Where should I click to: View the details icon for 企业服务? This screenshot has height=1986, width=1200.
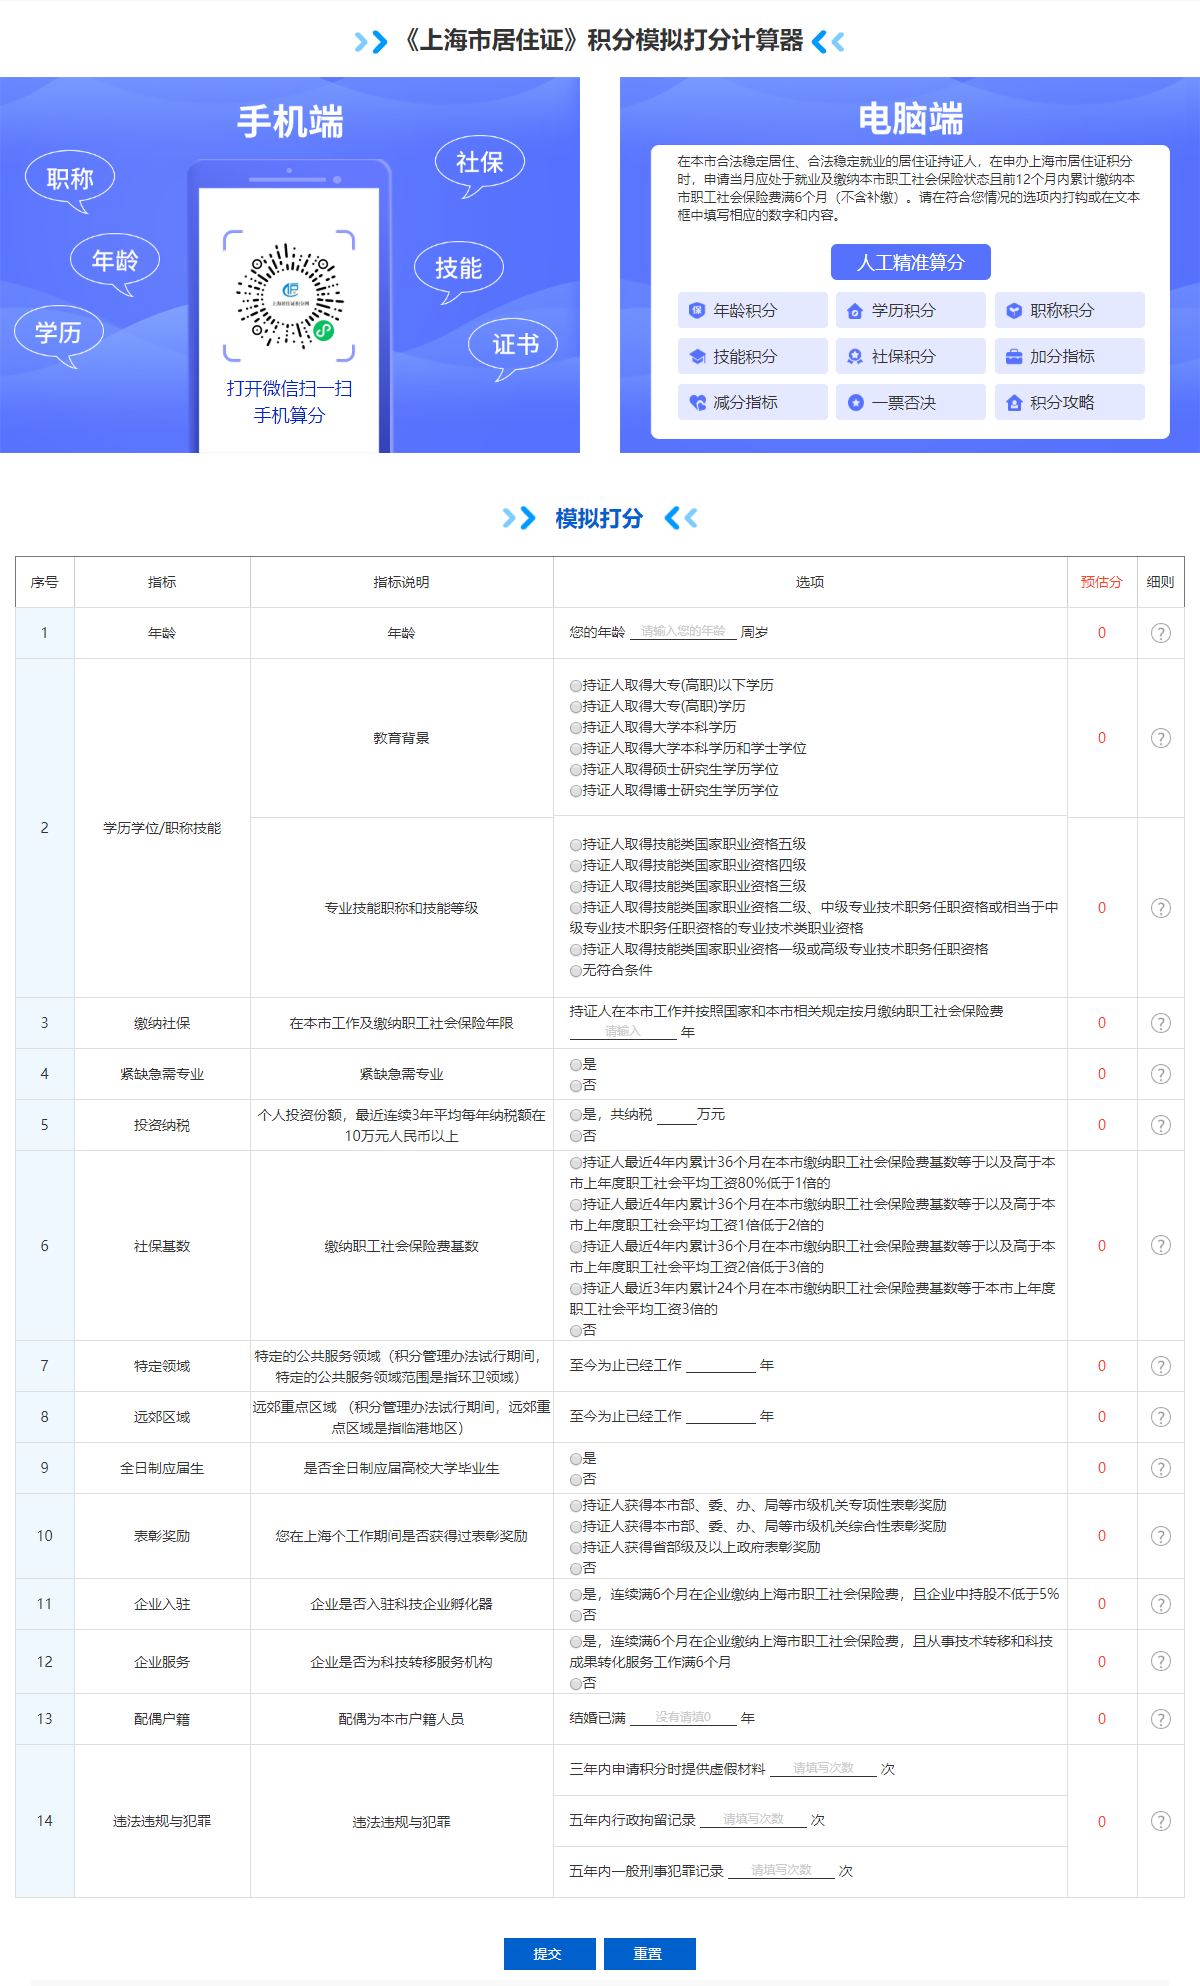coord(1160,1661)
